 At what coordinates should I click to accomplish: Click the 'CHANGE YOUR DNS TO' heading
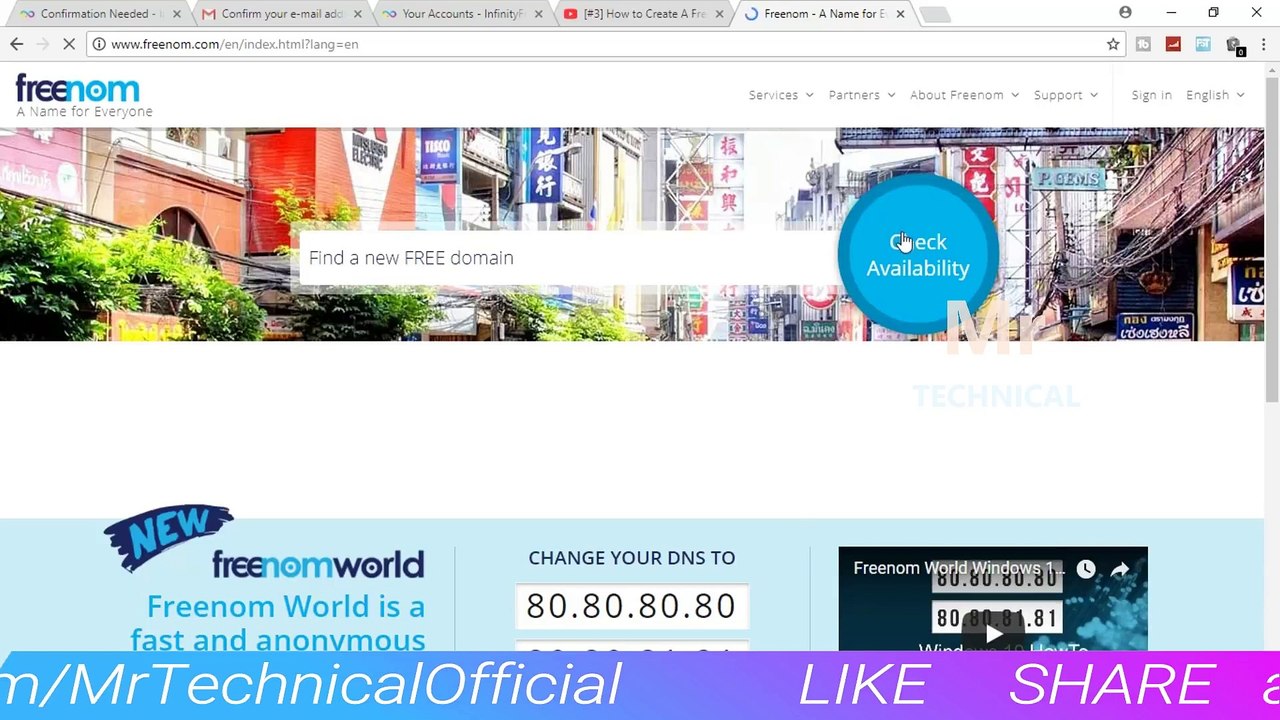click(x=632, y=558)
